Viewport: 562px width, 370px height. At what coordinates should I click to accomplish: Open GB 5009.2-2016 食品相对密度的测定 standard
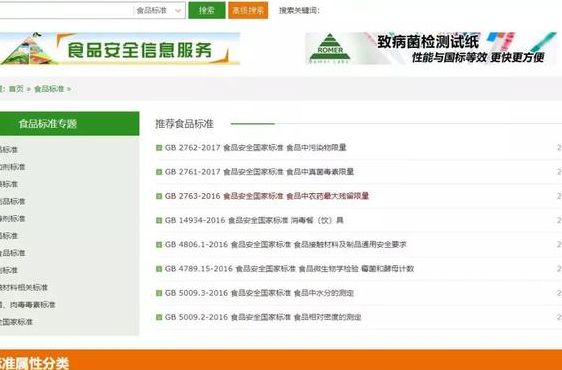tap(263, 317)
